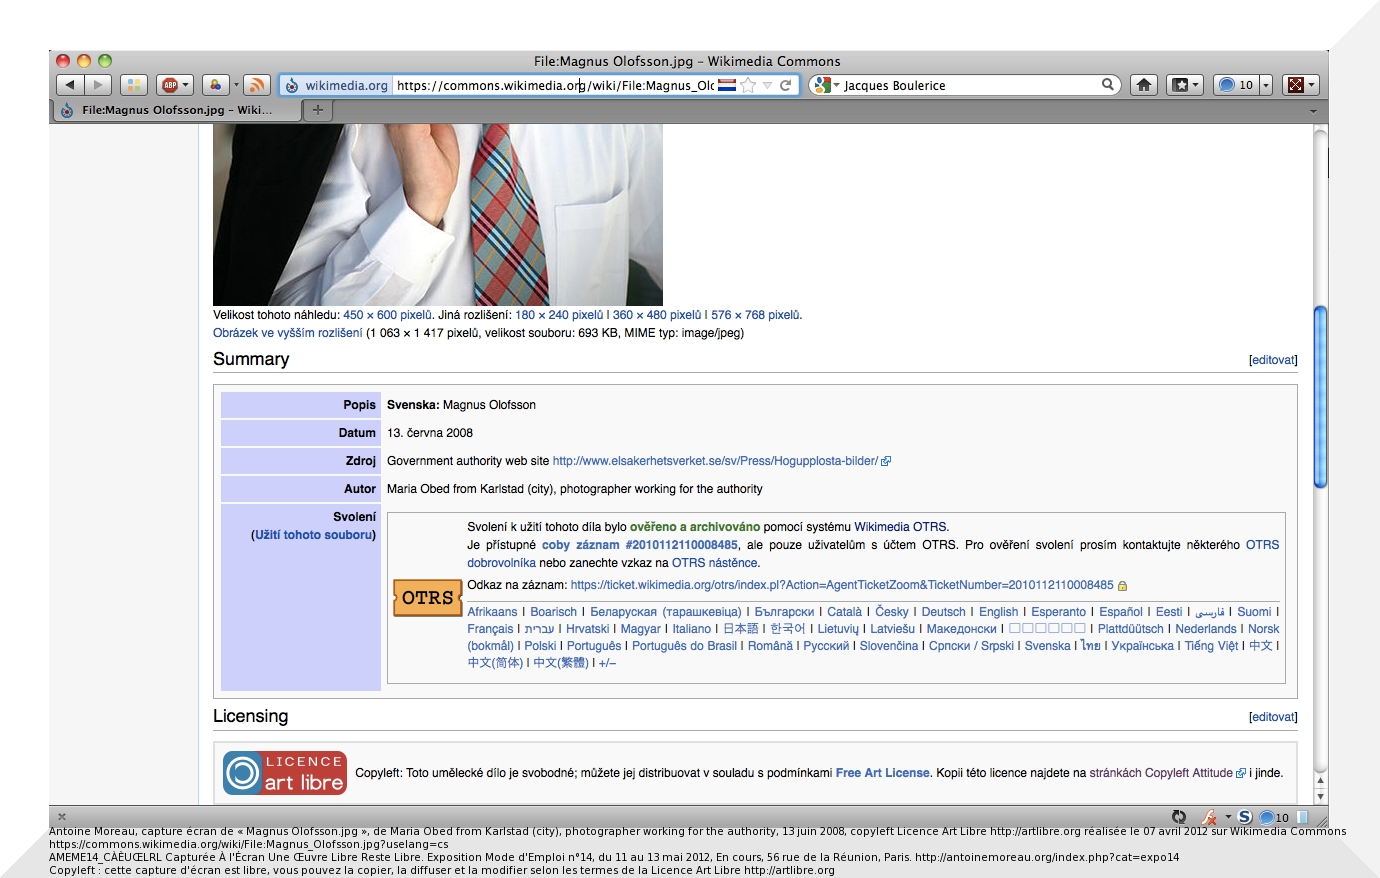Reload the page via the address bar
1380x878 pixels.
click(x=786, y=85)
